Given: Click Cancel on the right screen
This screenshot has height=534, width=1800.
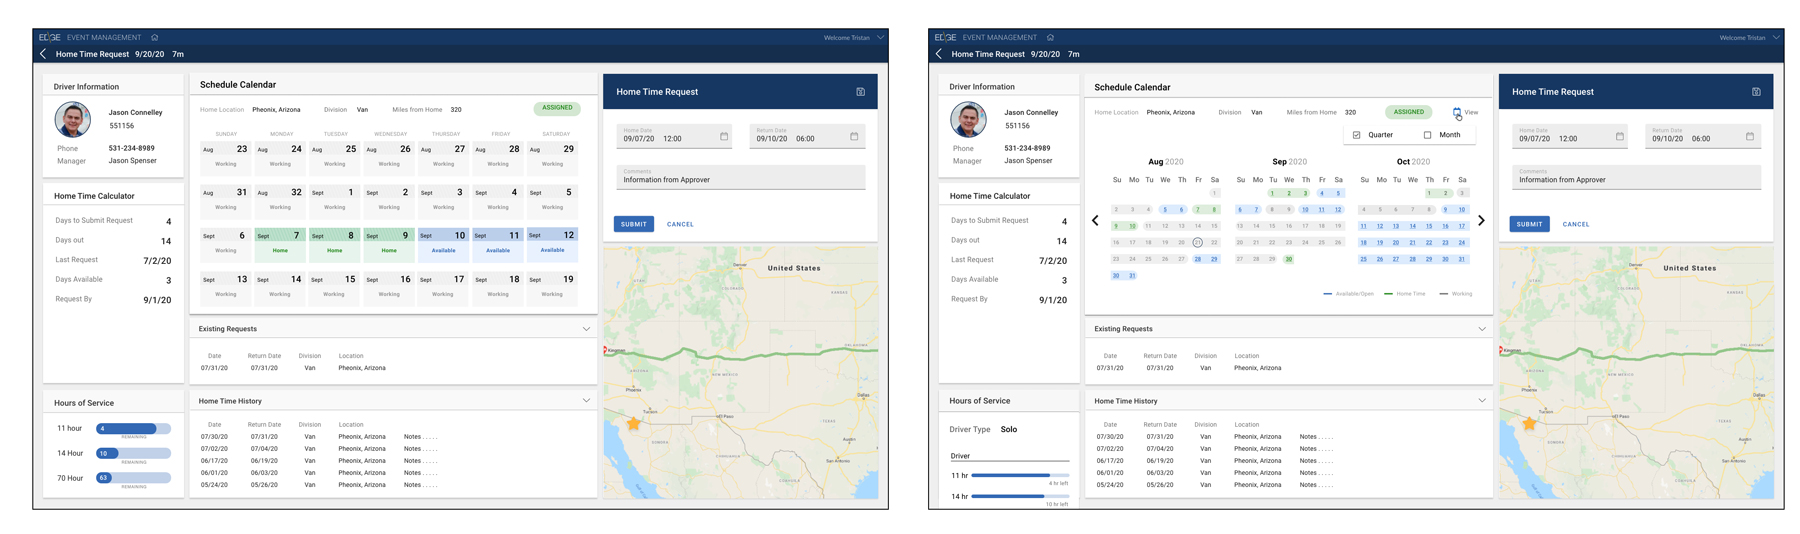Looking at the screenshot, I should pyautogui.click(x=1575, y=224).
